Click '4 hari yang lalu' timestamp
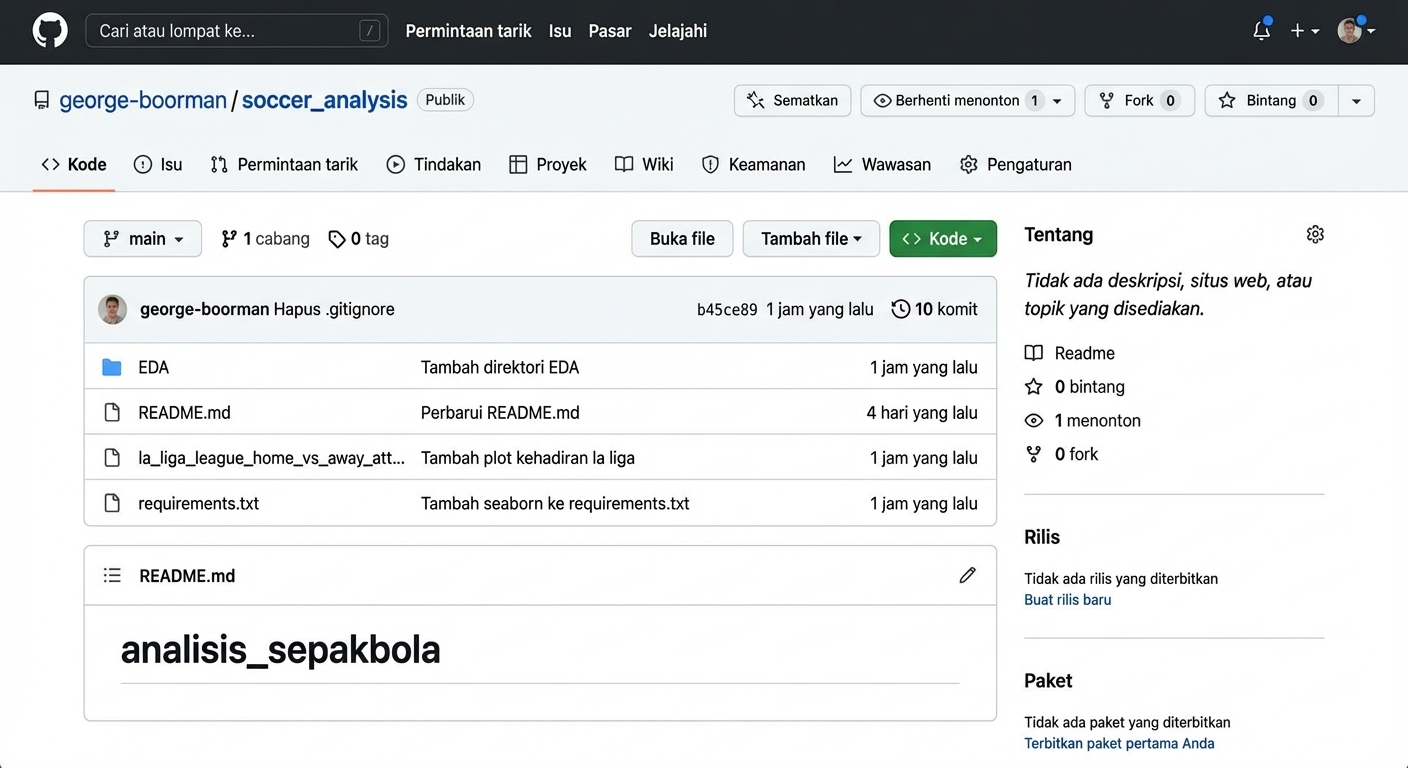Screen dimensions: 1408x768 922,412
